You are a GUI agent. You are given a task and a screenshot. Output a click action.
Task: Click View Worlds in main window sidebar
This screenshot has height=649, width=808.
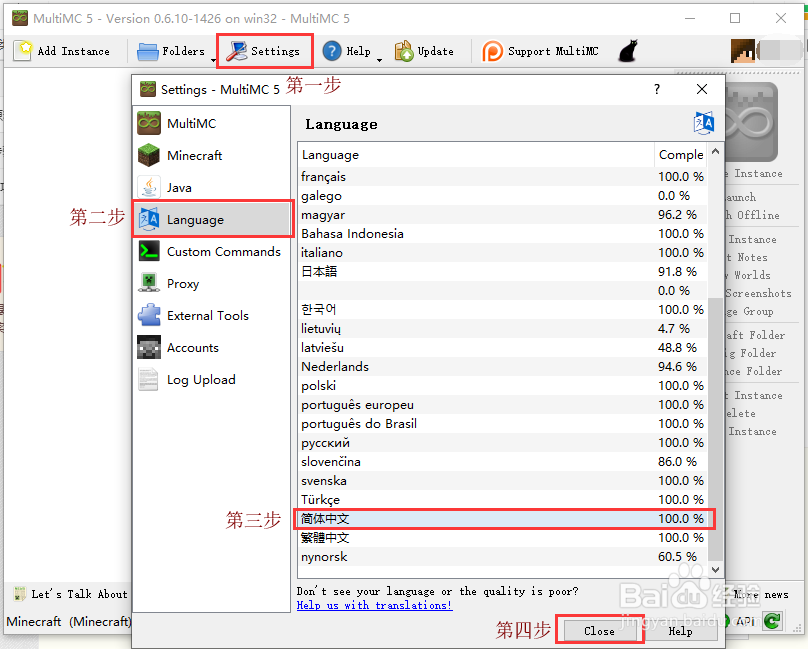tap(748, 275)
